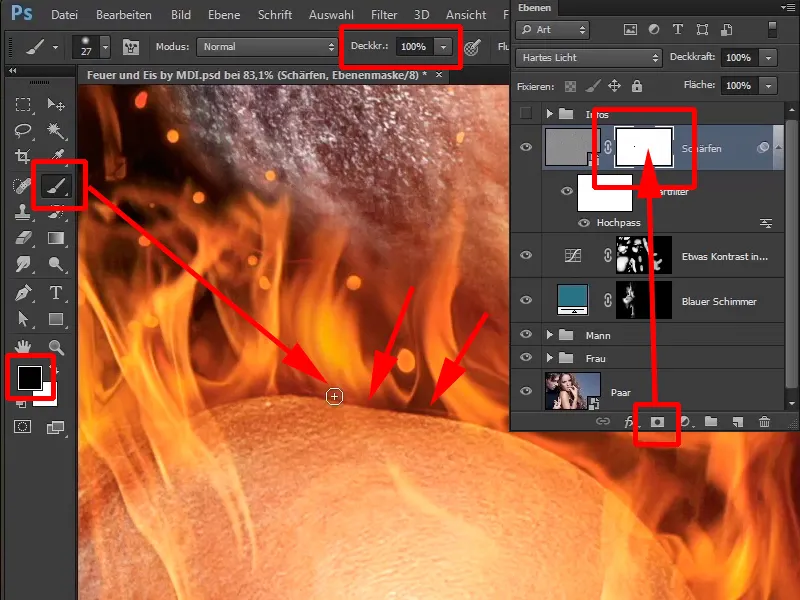The image size is (800, 600).
Task: Open layer Deckkraft dropdown arrow
Action: [768, 58]
